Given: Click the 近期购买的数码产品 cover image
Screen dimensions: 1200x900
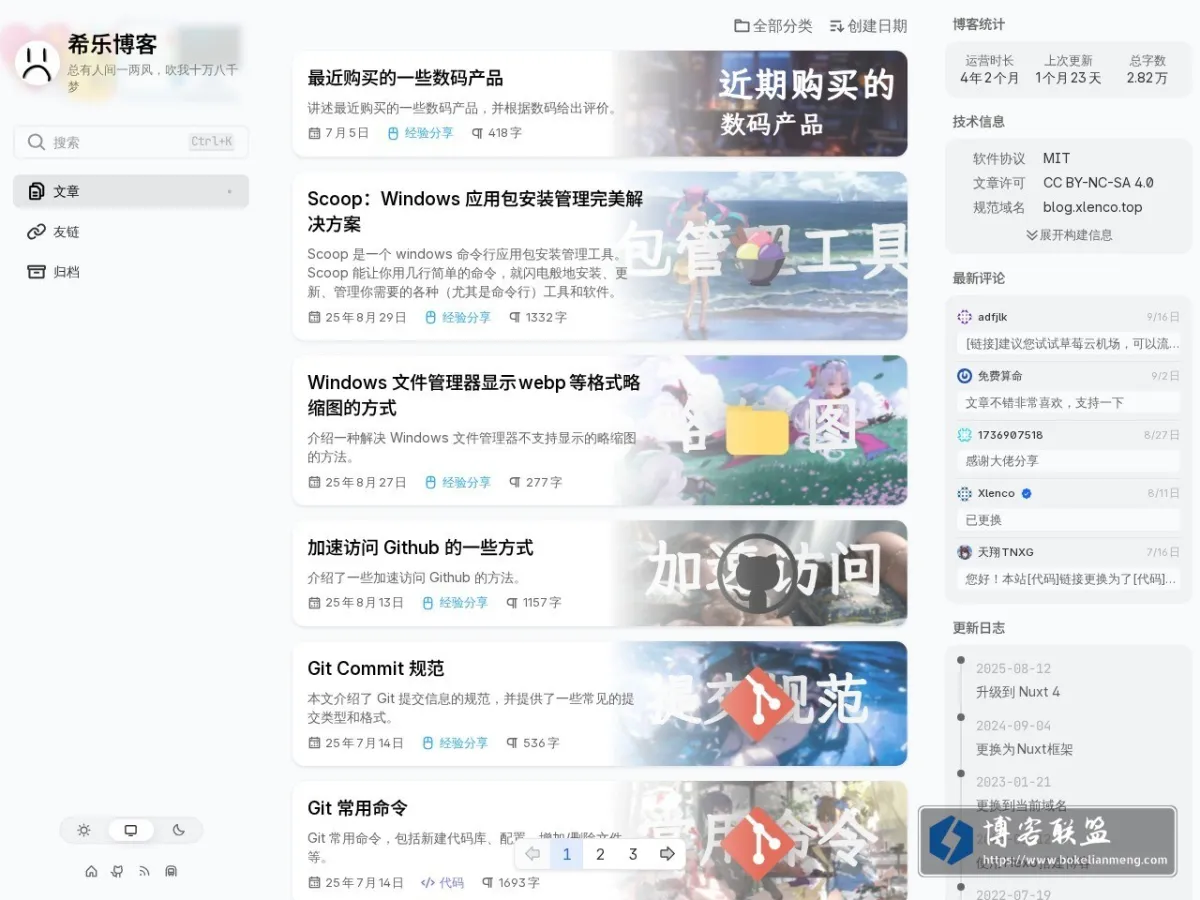Looking at the screenshot, I should tap(762, 104).
